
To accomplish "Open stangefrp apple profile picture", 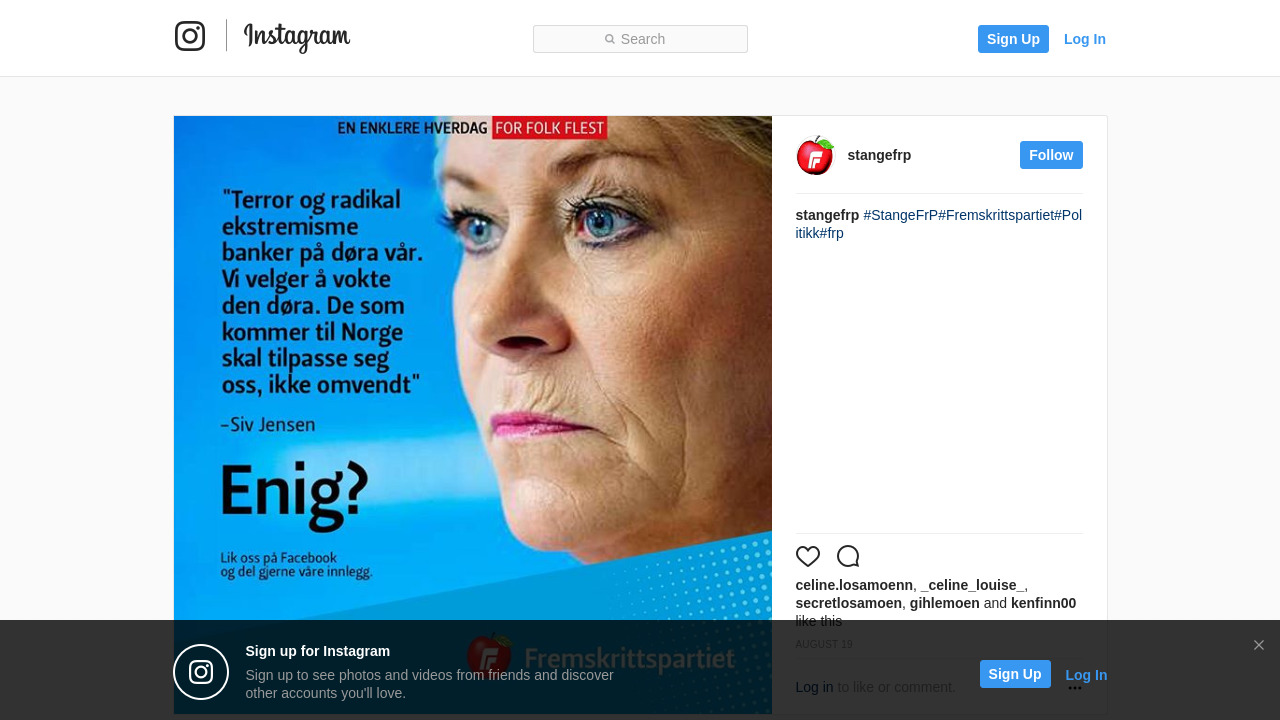I will (x=815, y=155).
